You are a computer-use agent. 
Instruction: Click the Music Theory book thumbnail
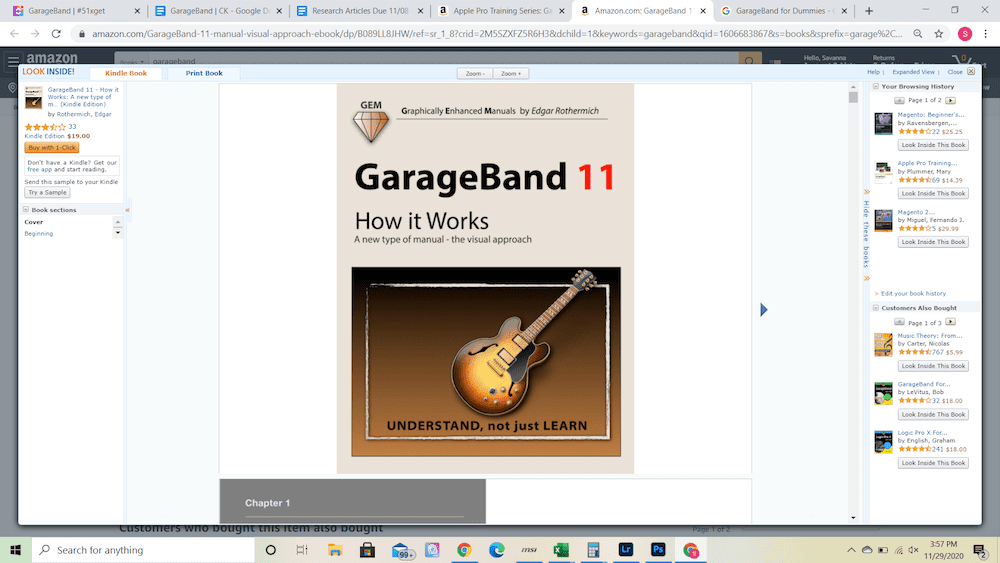pos(883,345)
